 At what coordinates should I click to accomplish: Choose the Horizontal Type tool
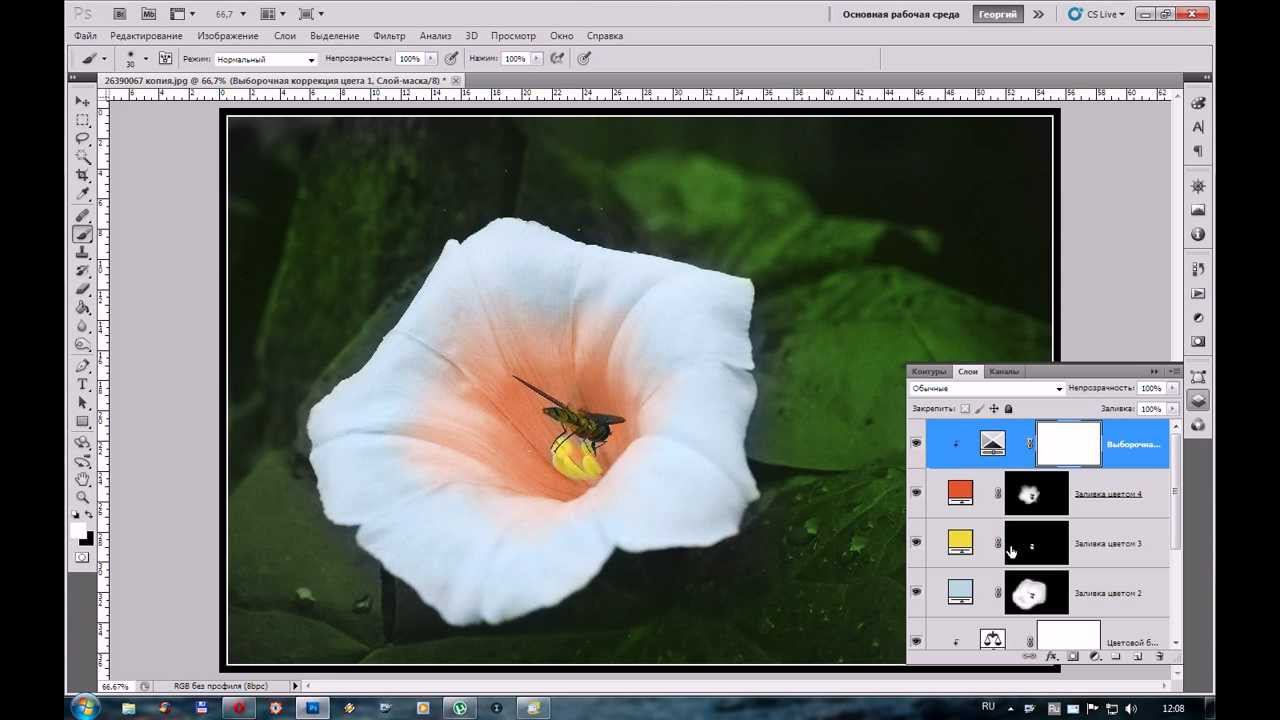tap(83, 385)
